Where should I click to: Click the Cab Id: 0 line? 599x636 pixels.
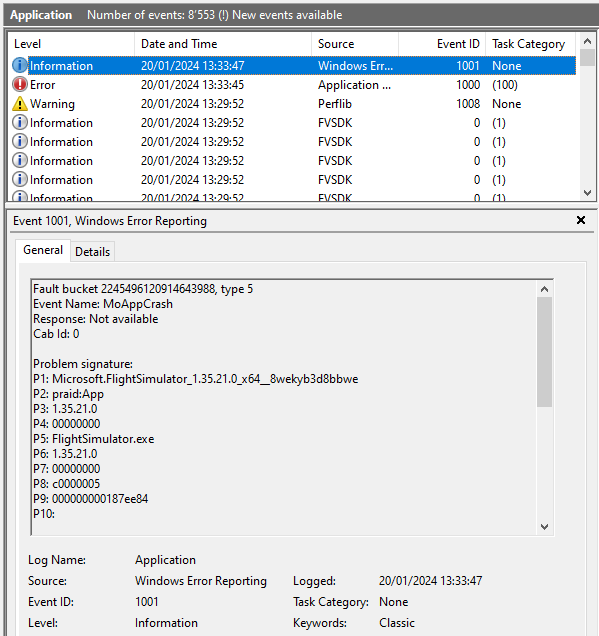point(56,334)
